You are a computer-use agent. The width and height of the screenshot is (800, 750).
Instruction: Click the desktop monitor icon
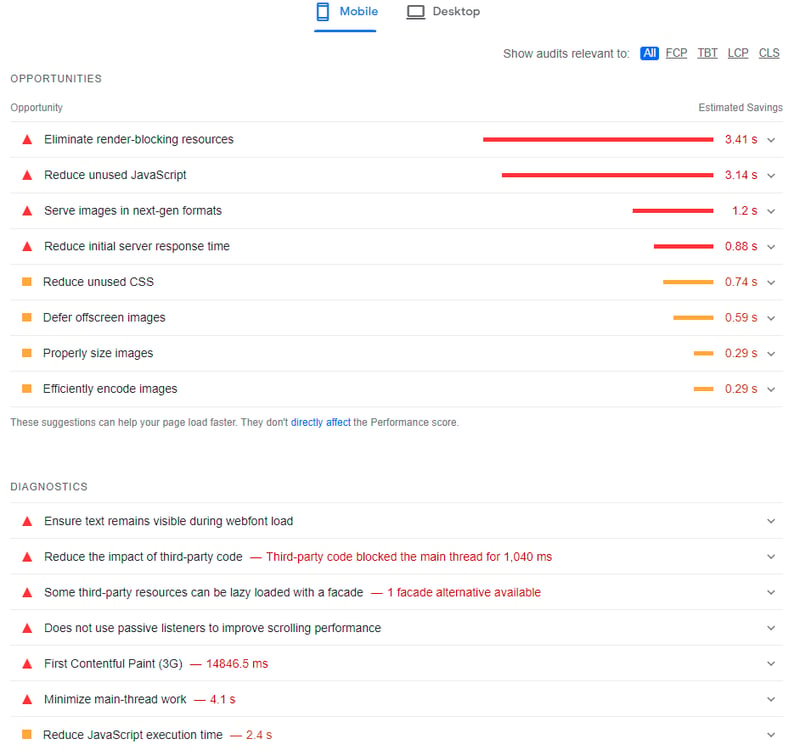[x=415, y=12]
